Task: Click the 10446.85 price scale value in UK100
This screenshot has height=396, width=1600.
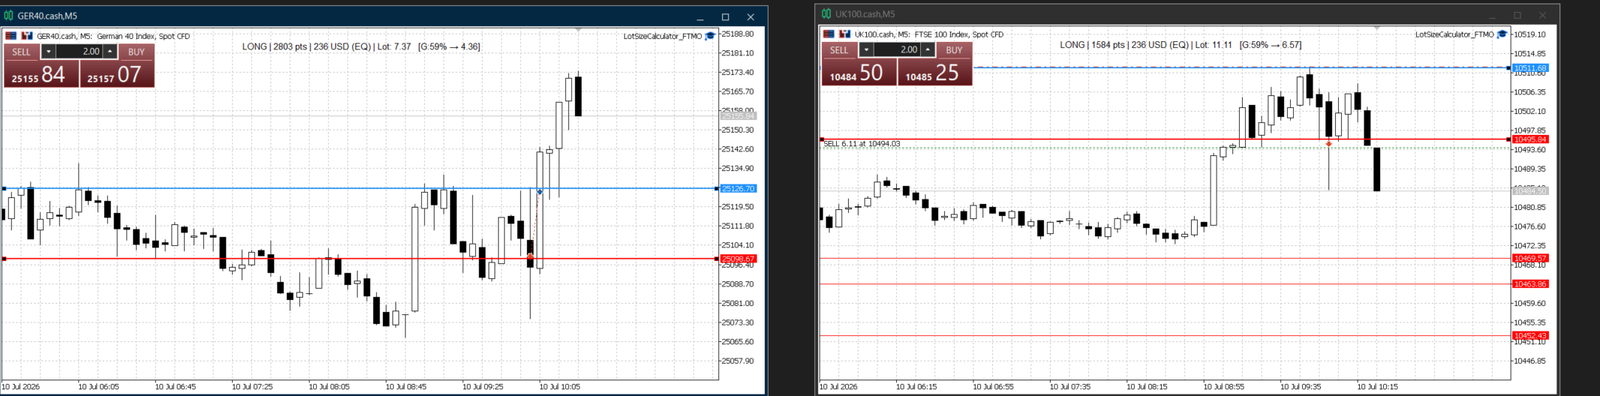Action: [x=1530, y=361]
